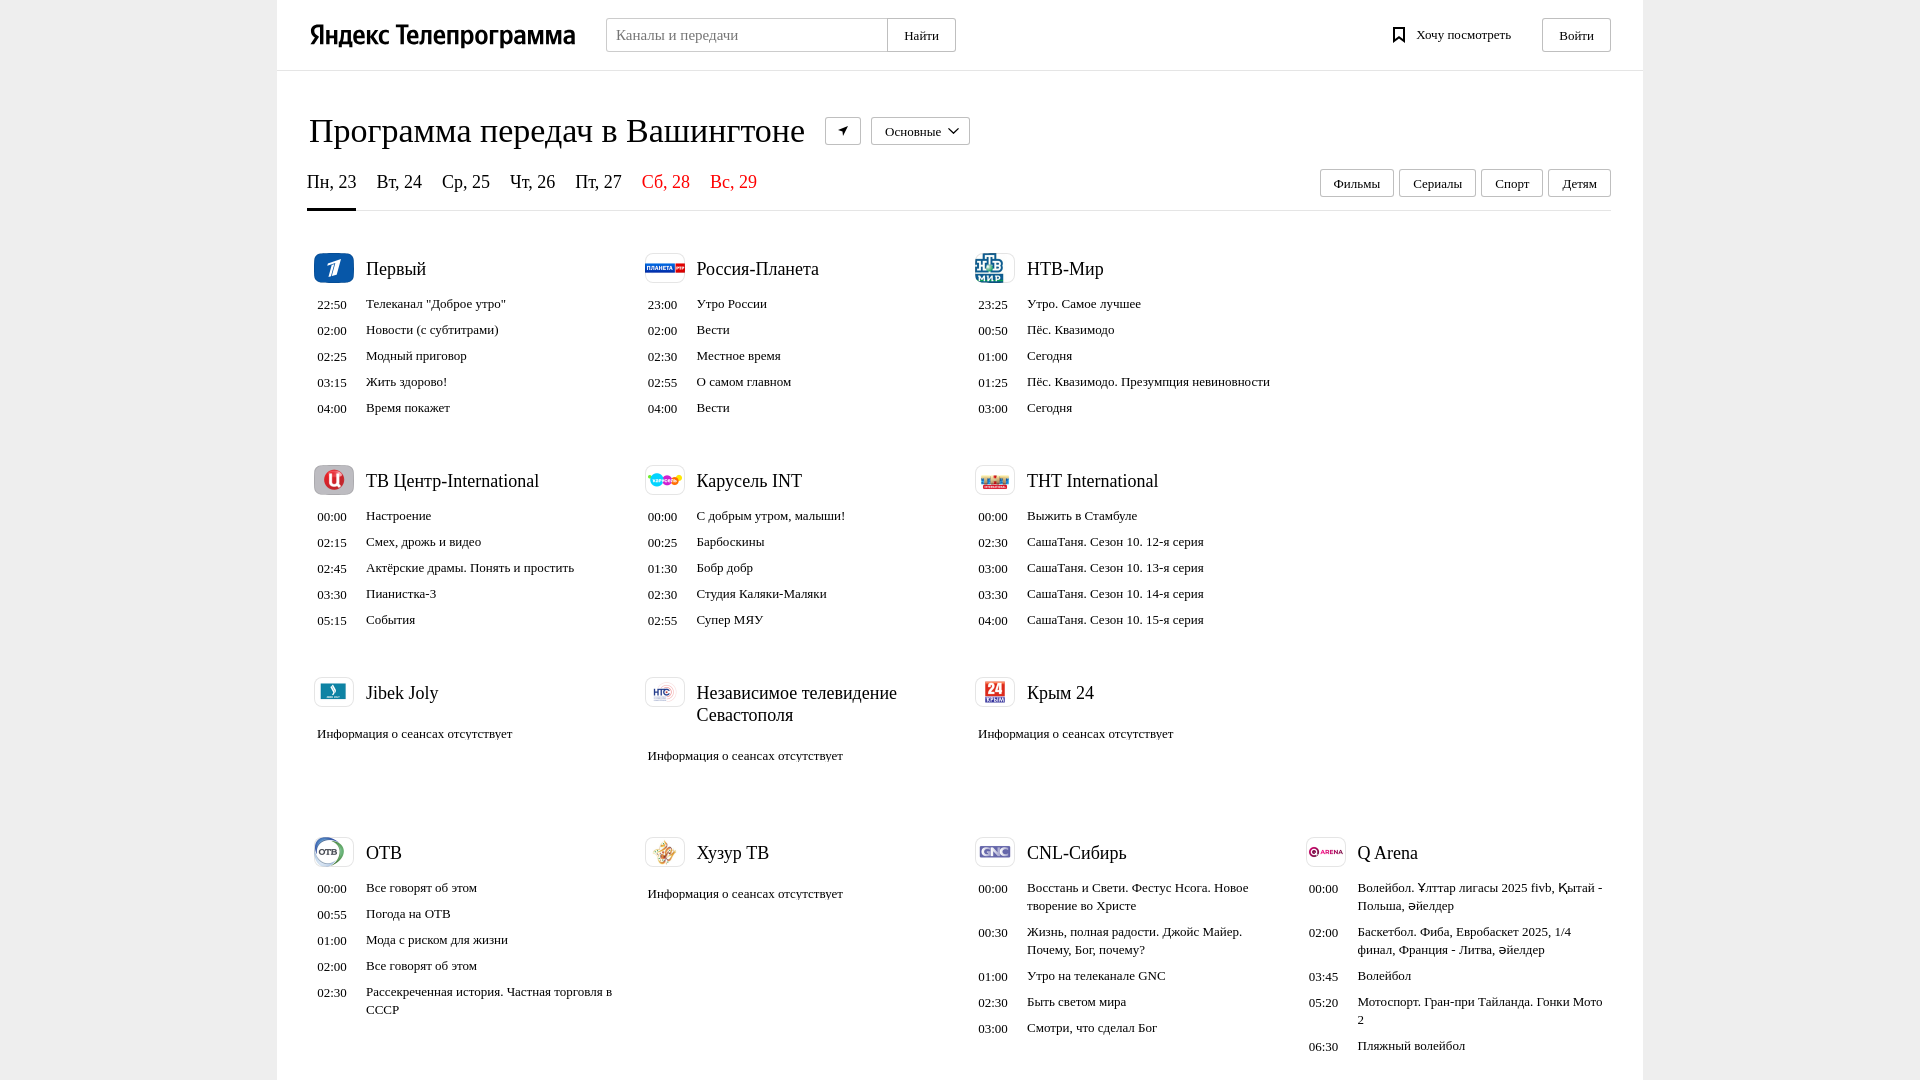Open the Хузур ТВ channel title

coord(732,853)
